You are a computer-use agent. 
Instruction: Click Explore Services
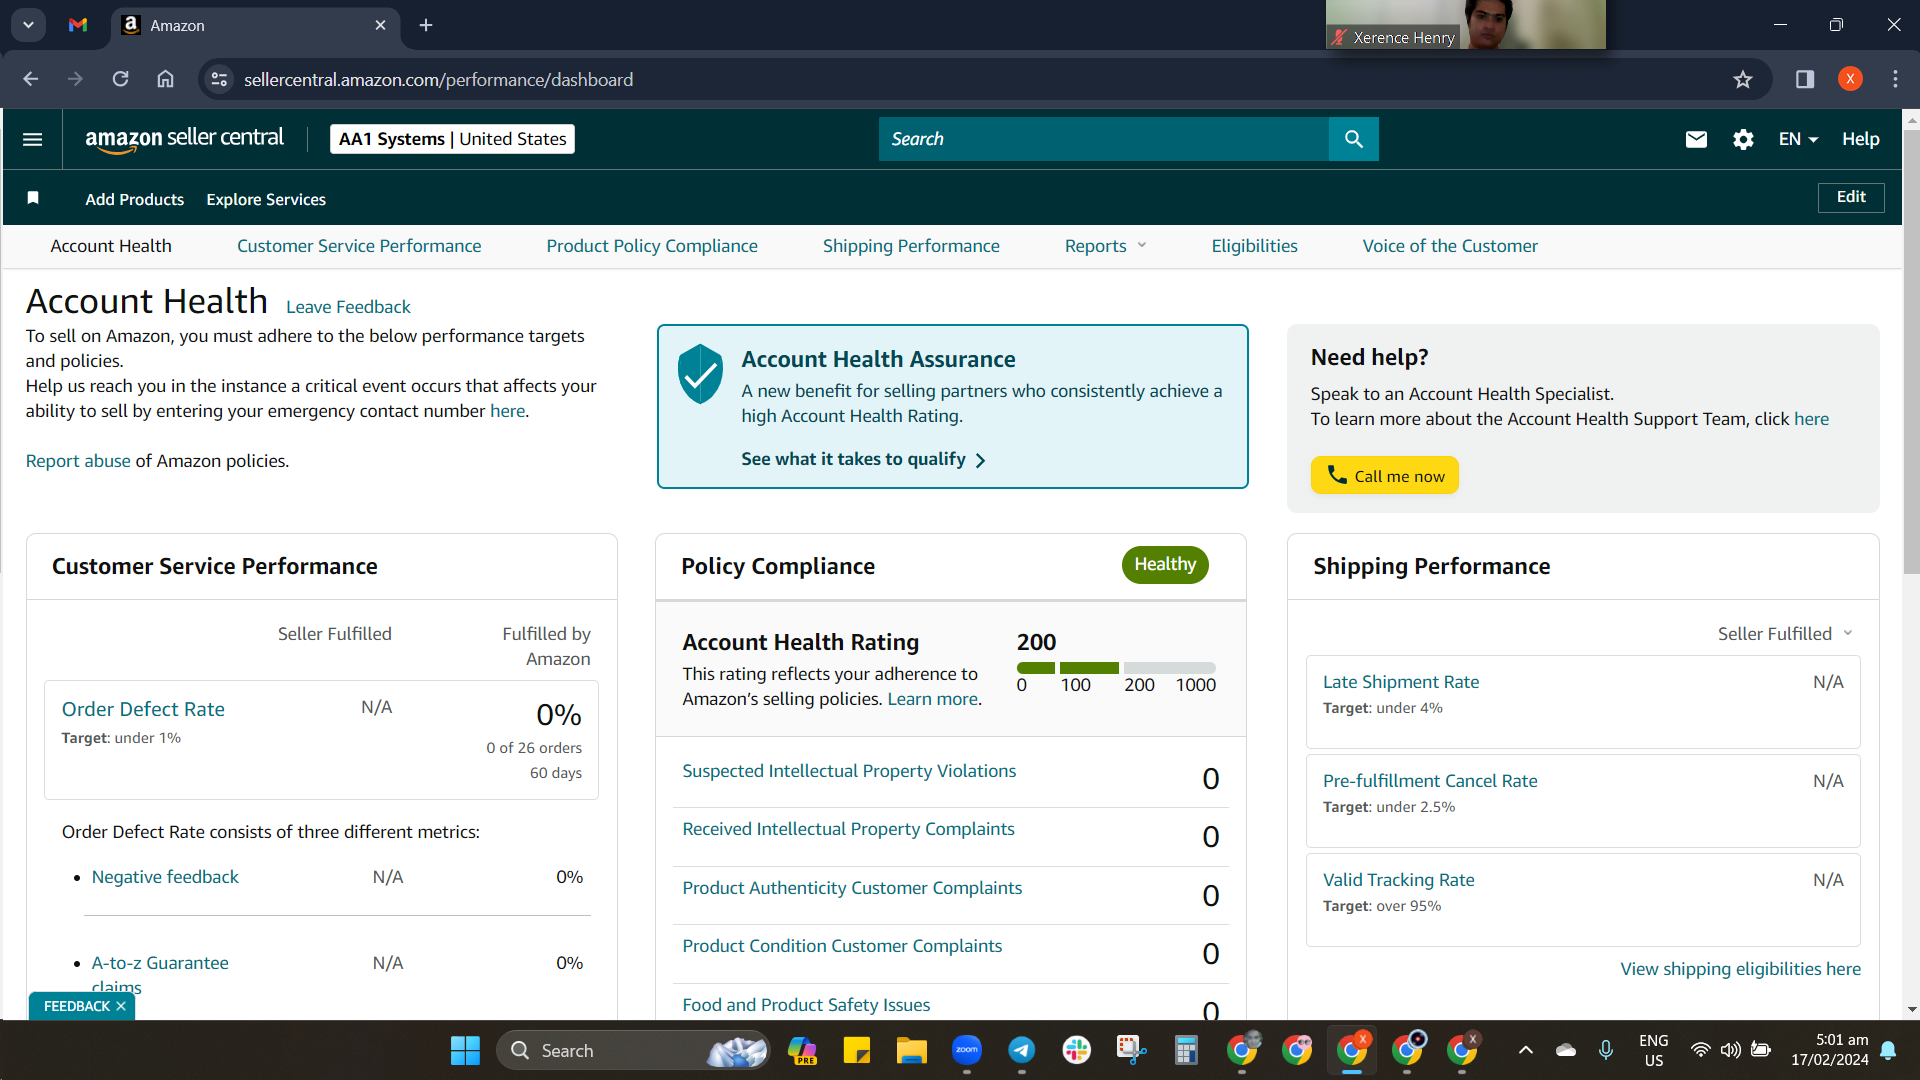[266, 199]
